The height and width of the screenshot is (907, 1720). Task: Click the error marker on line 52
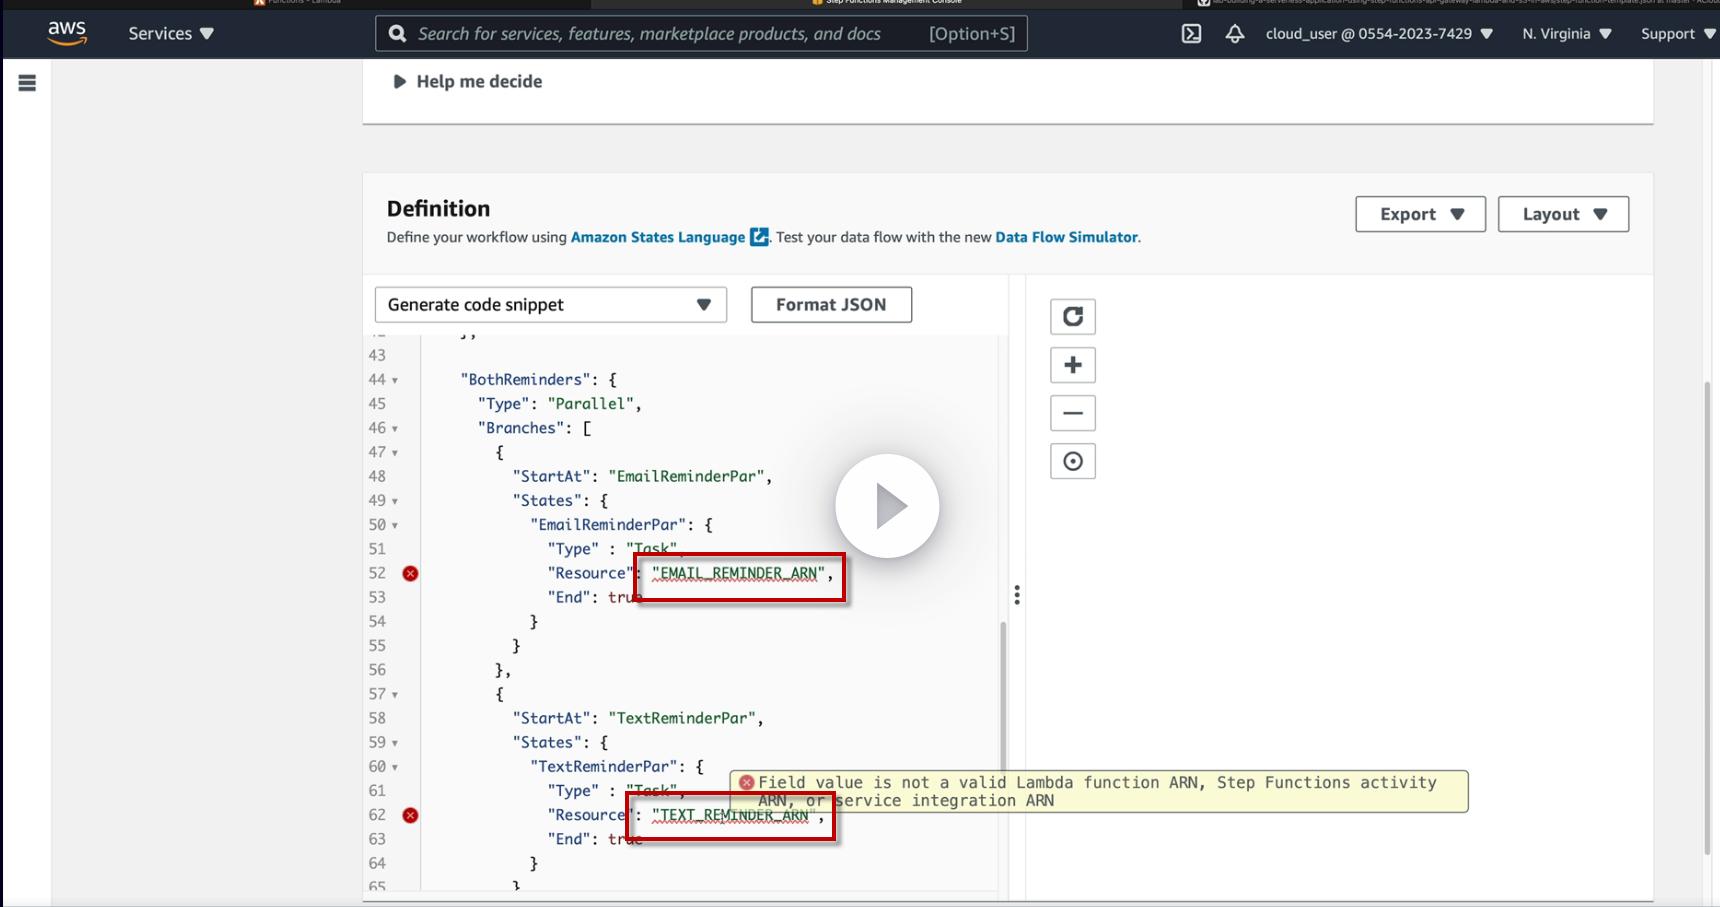point(410,573)
